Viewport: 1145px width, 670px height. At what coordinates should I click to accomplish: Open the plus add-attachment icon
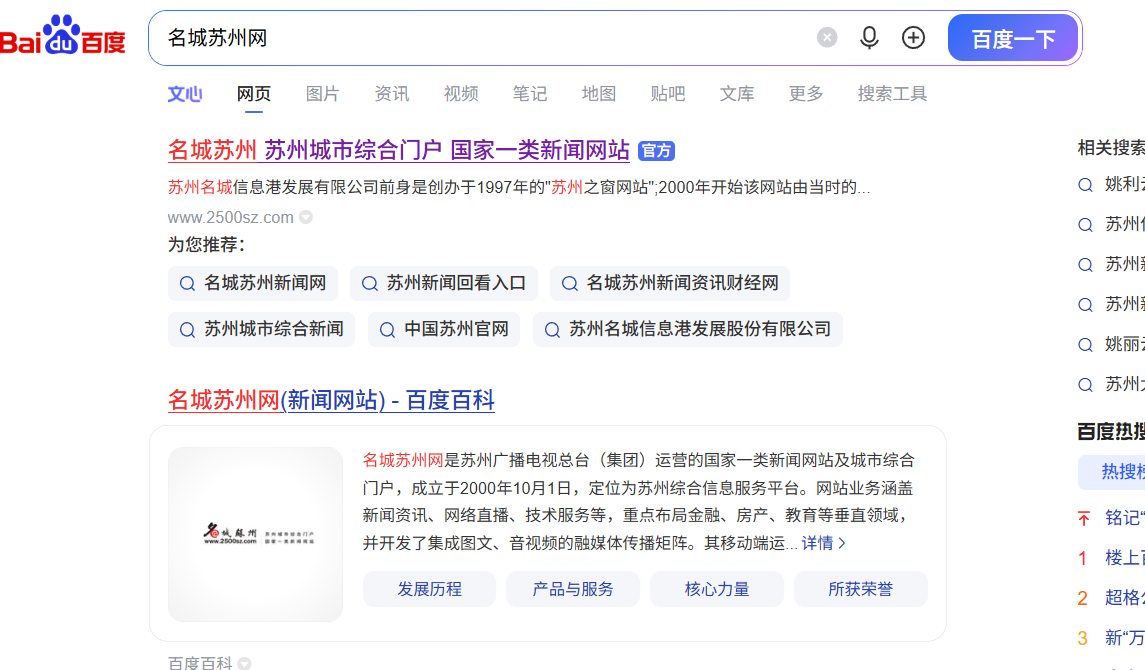[914, 37]
